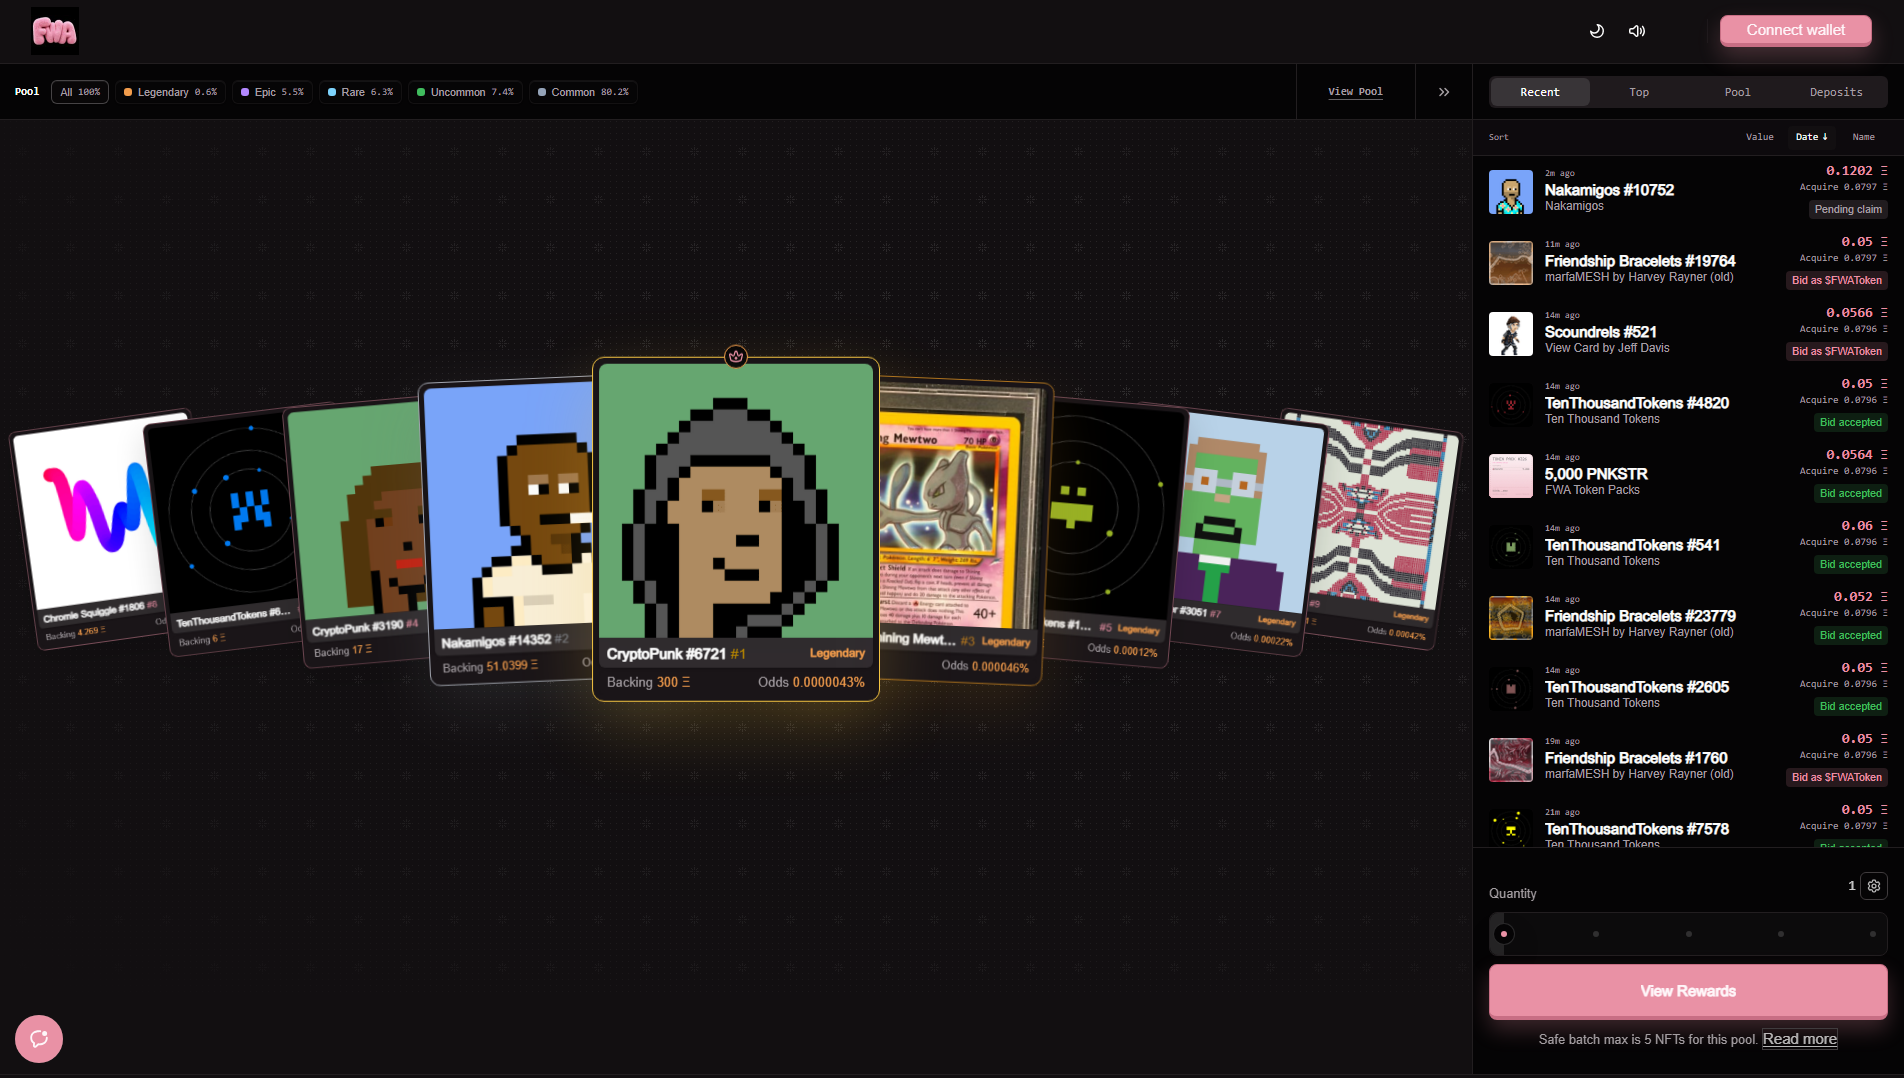Screen dimensions: 1904x1078
Task: Toggle dark mode moon icon
Action: [1597, 31]
